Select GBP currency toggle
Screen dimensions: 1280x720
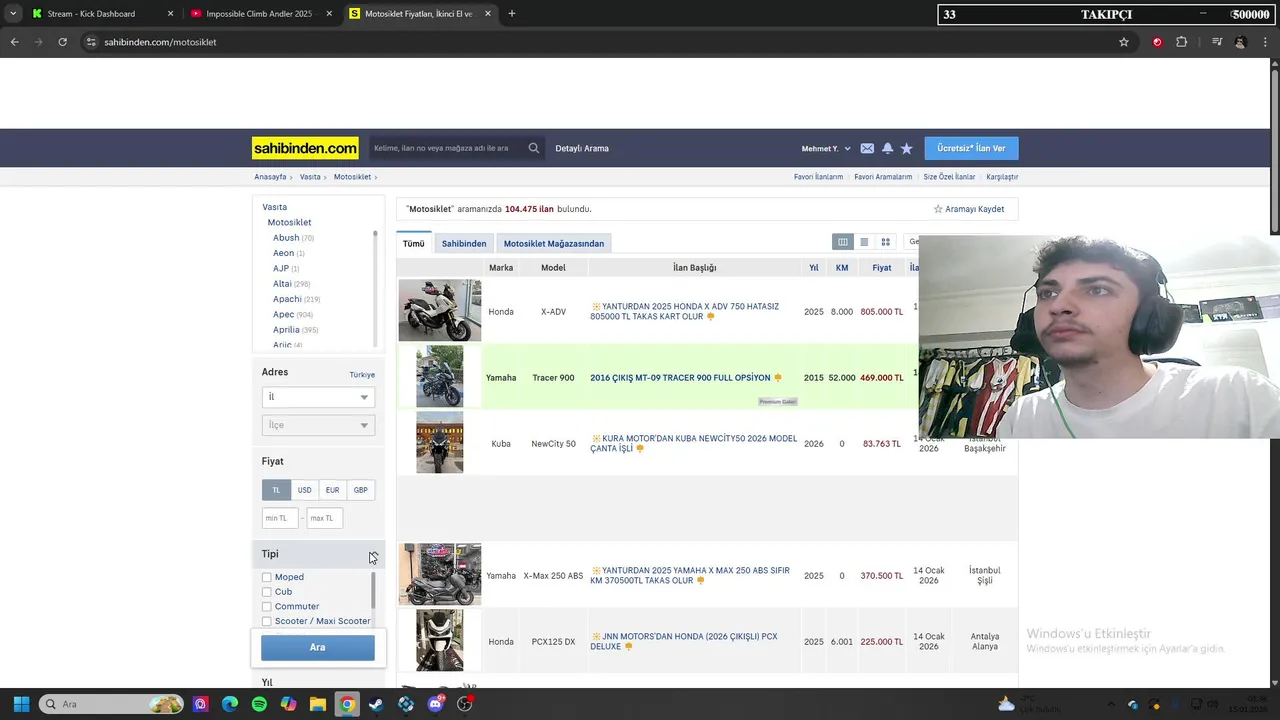pyautogui.click(x=360, y=490)
